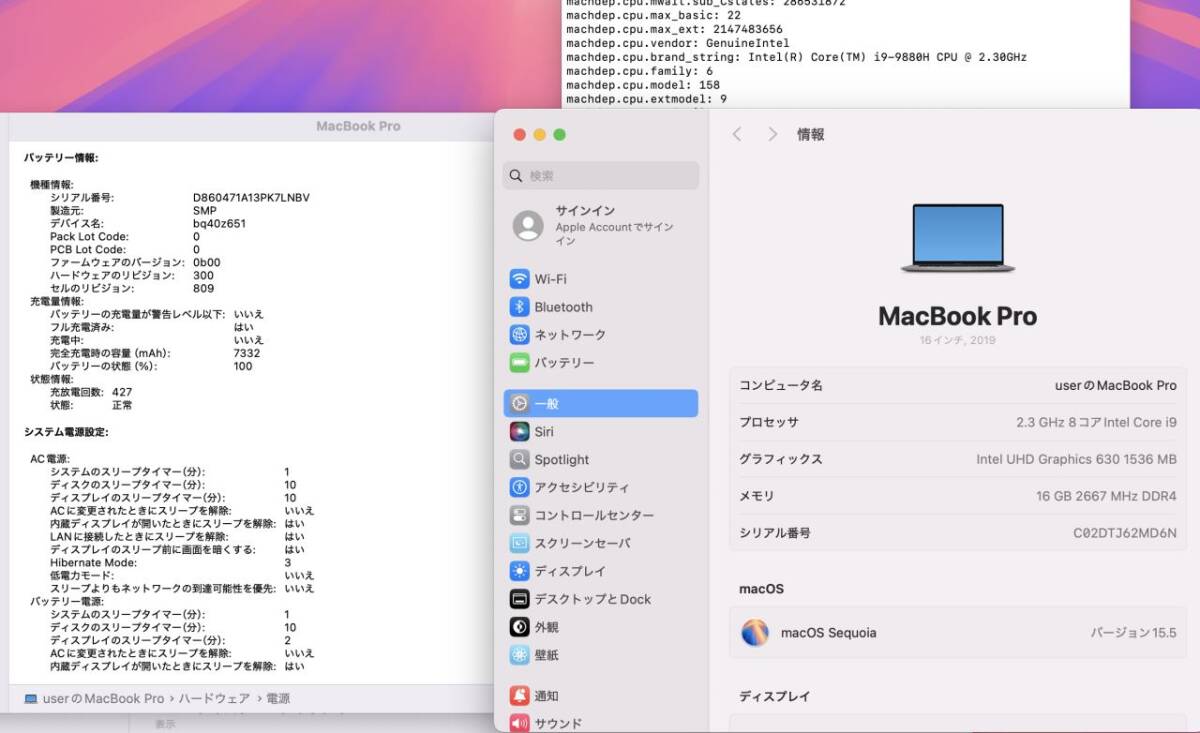
Task: Go back with the left chevron
Action: click(x=737, y=134)
